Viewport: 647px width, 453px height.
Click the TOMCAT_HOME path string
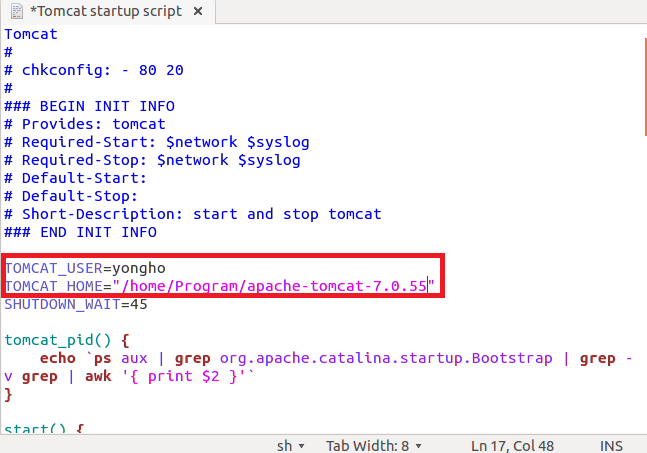point(274,286)
